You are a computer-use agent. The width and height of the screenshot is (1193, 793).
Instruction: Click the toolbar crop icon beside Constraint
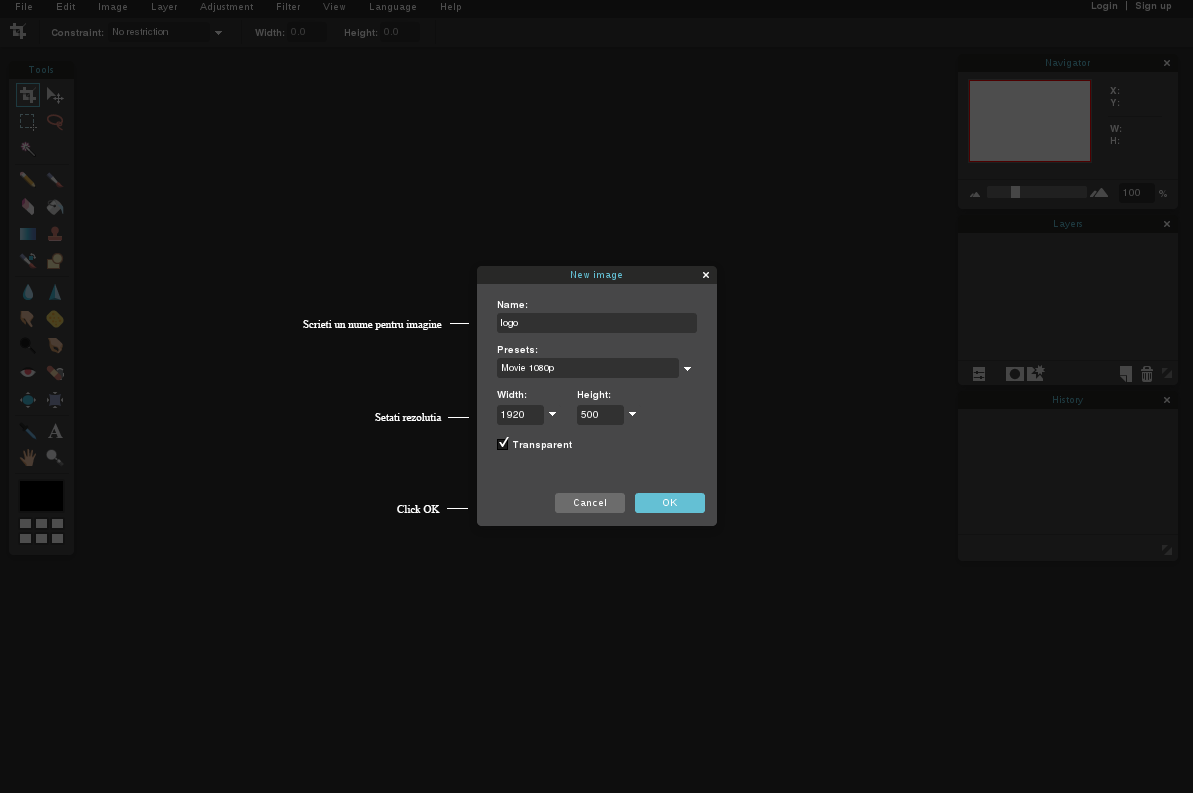18,31
